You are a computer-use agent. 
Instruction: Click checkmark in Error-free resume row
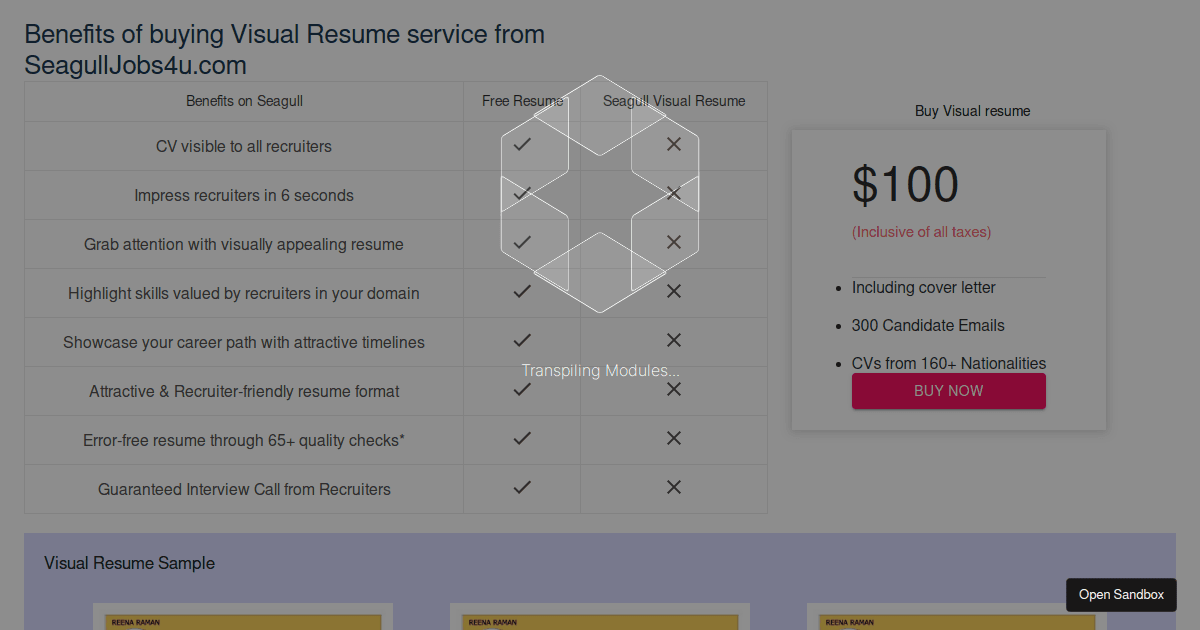pos(521,439)
